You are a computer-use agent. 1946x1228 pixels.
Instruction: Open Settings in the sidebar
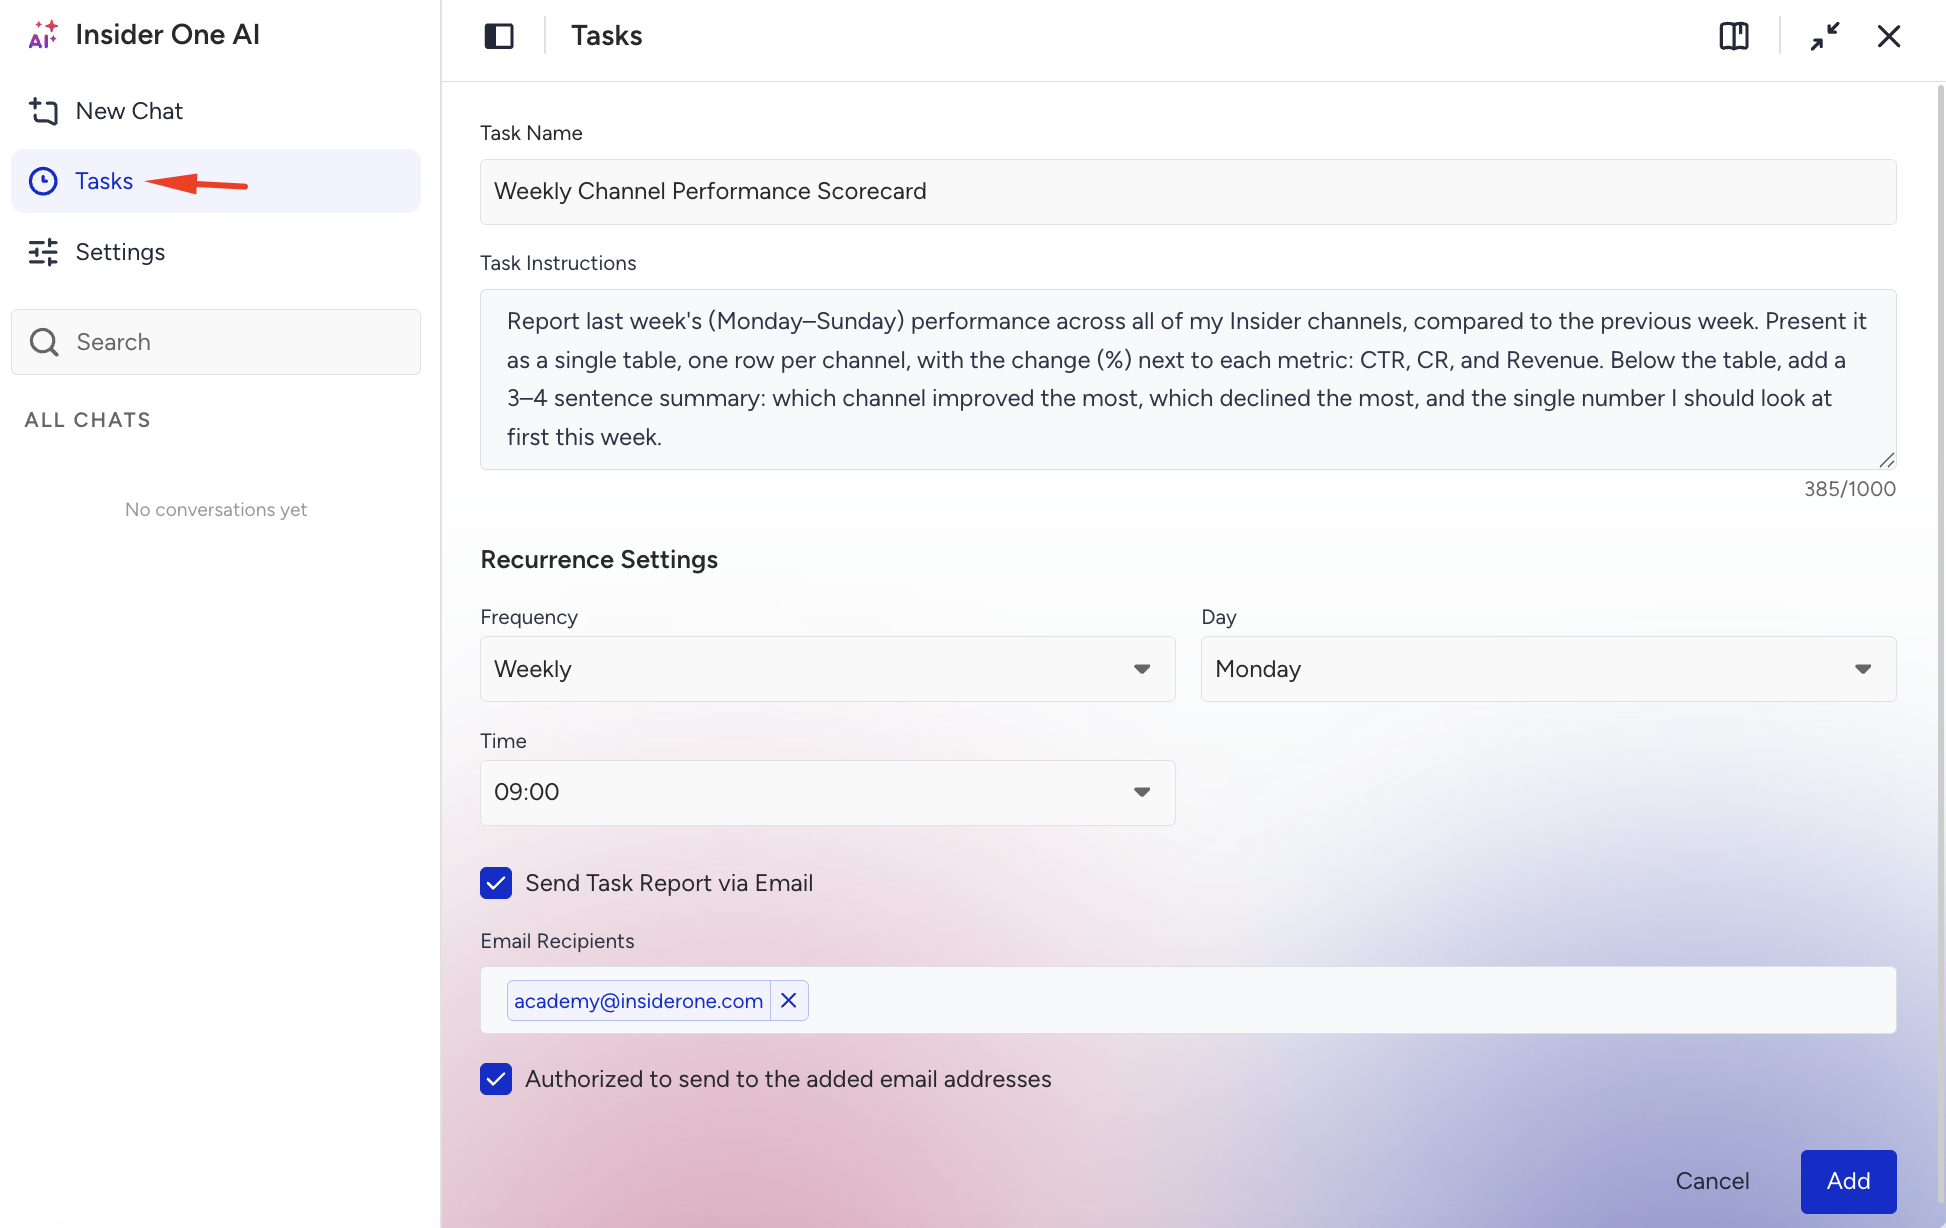point(216,252)
